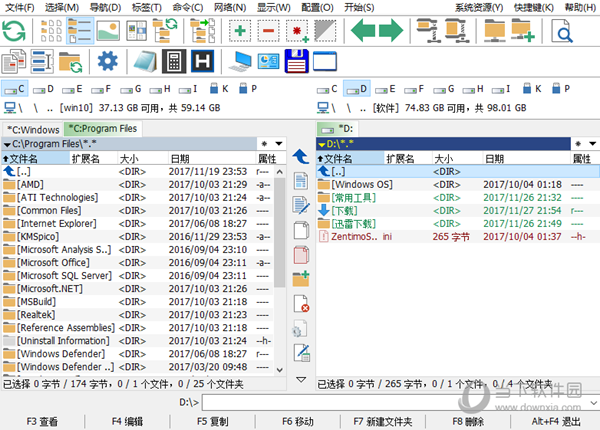This screenshot has height=430, width=600.
Task: Click the synchronize directories folder icon
Action: coord(70,62)
